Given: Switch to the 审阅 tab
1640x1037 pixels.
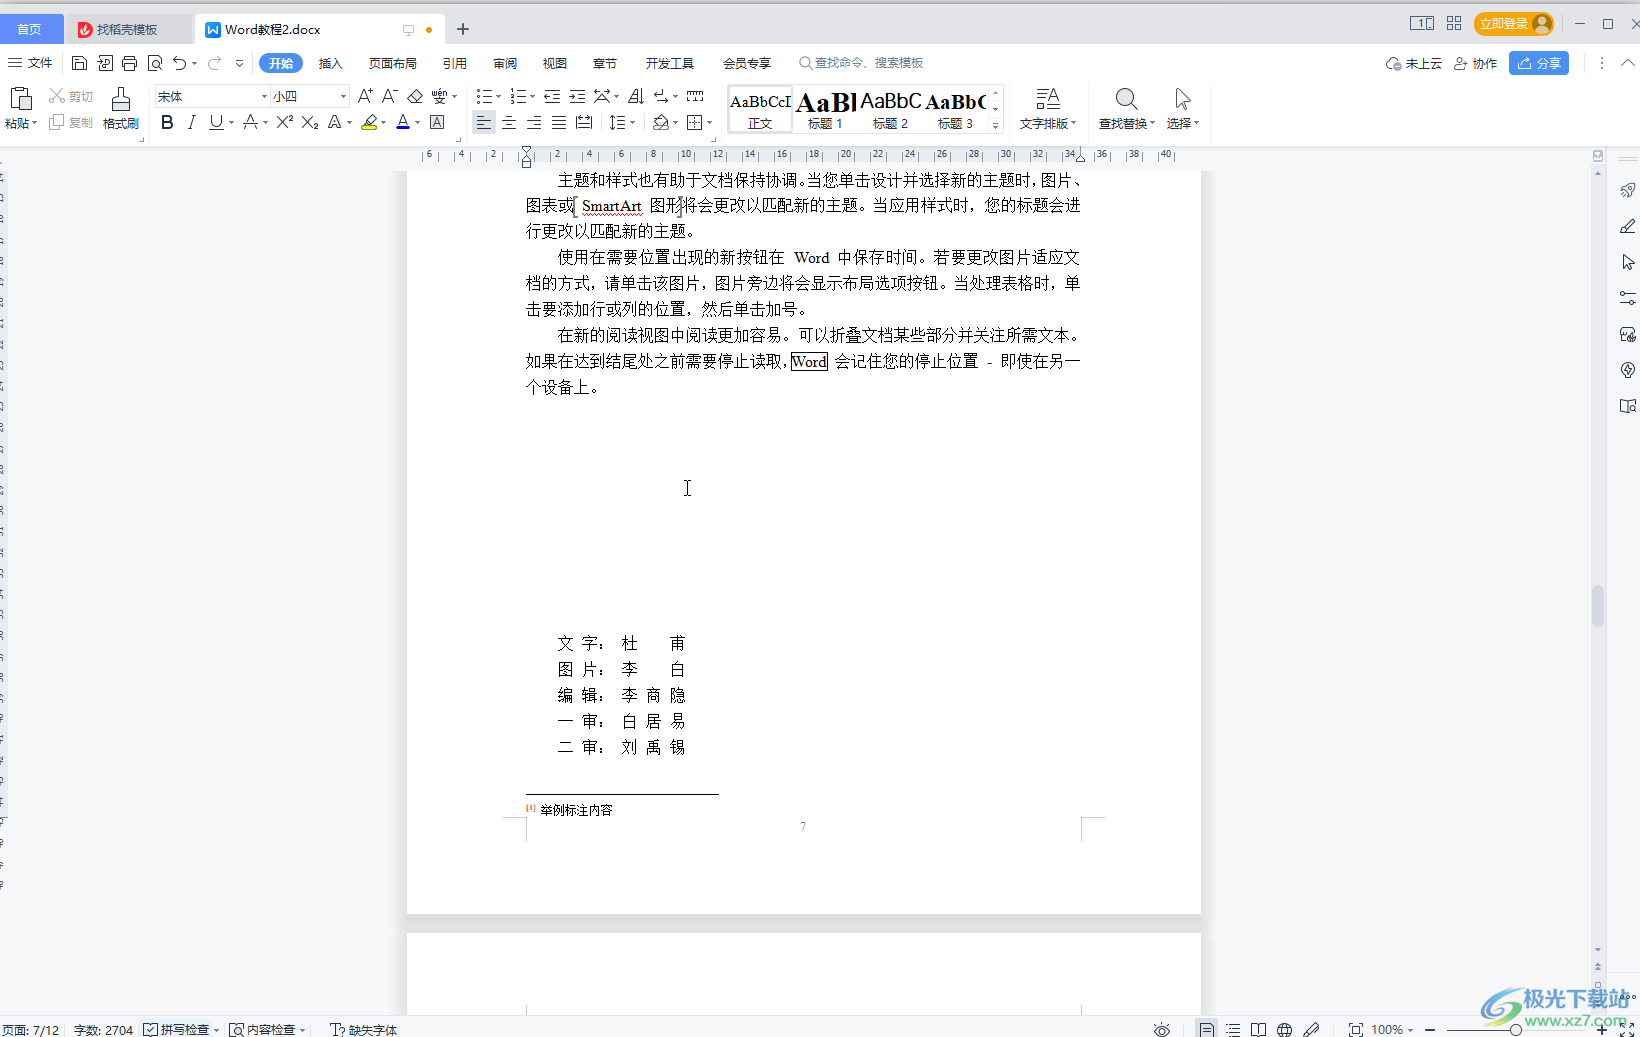Looking at the screenshot, I should coord(505,63).
